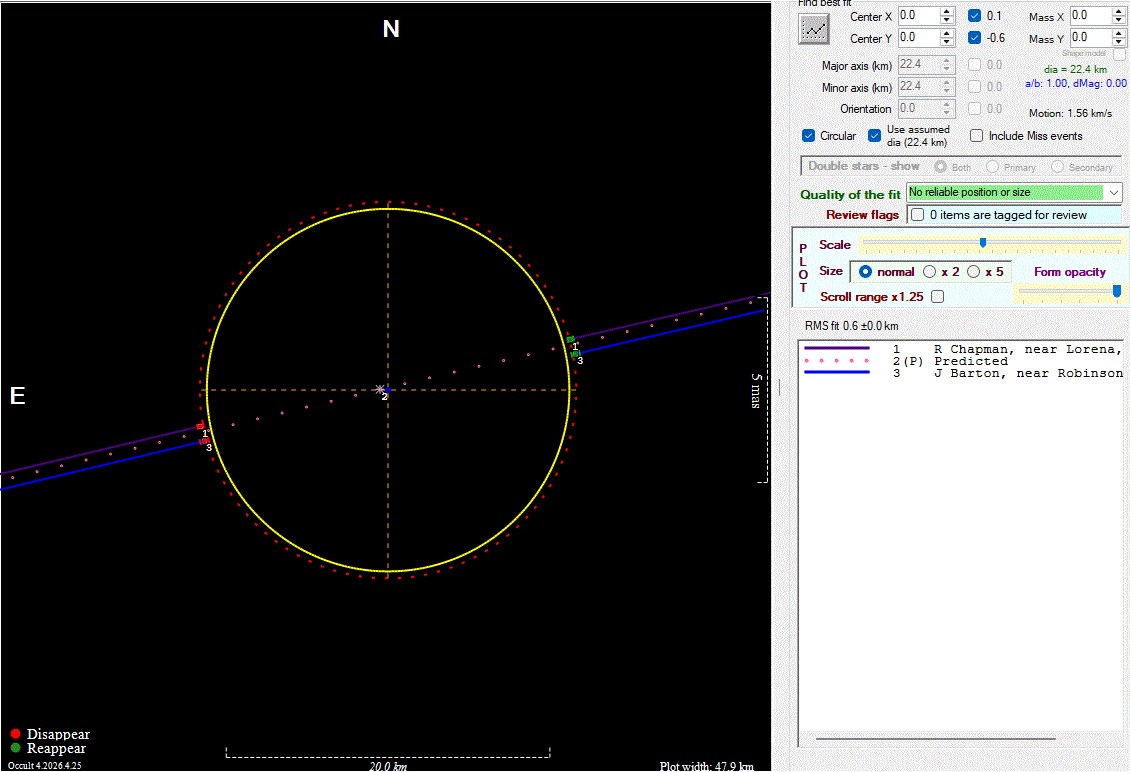1130x772 pixels.
Task: Click the 20.0 km scale bar label
Action: (x=388, y=766)
